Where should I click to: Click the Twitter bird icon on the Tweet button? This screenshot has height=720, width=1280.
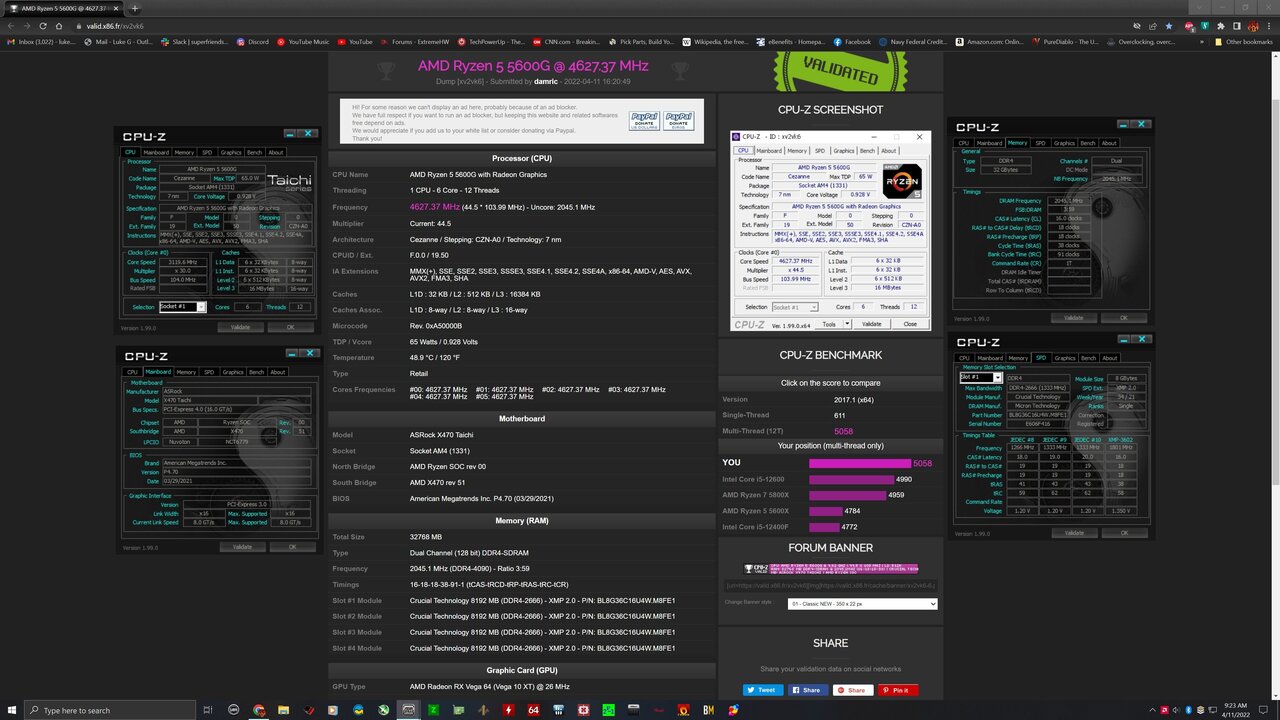coord(752,690)
